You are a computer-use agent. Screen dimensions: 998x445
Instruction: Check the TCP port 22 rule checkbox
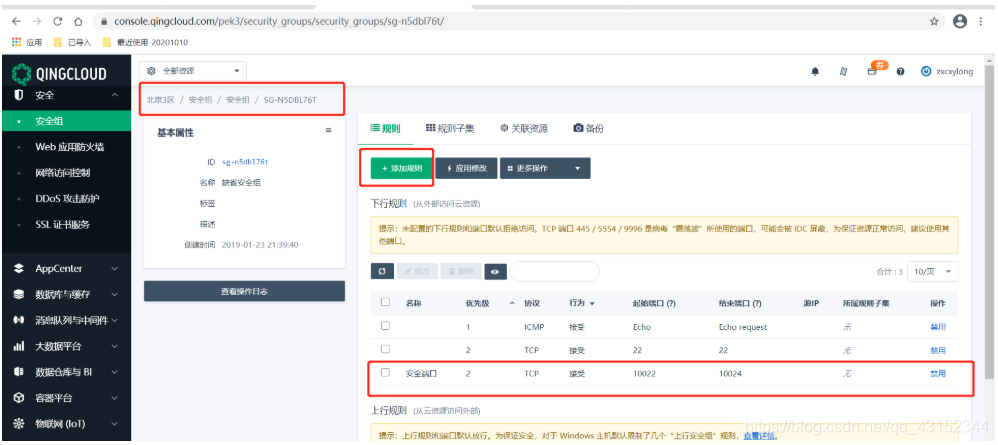(385, 349)
